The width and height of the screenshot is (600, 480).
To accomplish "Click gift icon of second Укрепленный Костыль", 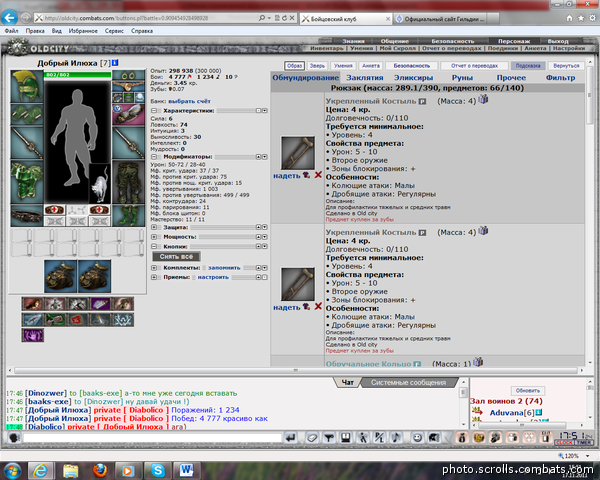I will coord(483,231).
